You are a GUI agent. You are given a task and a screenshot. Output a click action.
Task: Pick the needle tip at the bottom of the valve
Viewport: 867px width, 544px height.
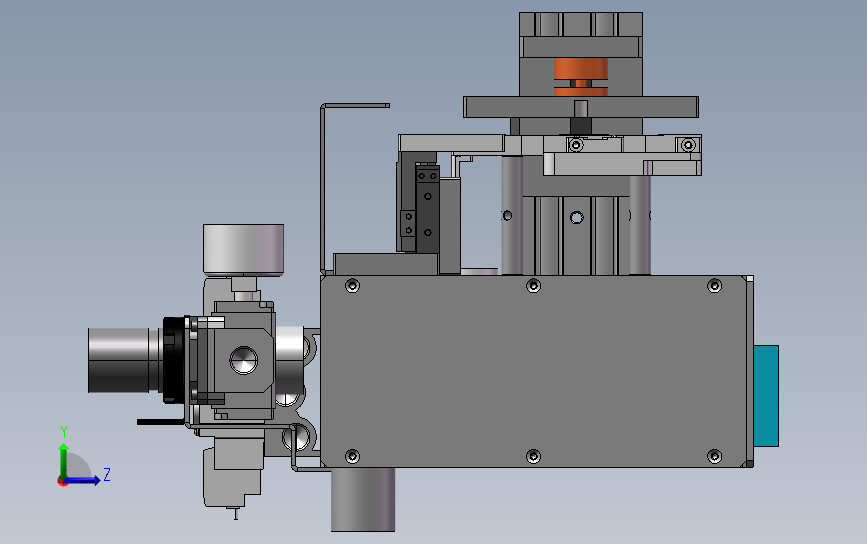236,513
